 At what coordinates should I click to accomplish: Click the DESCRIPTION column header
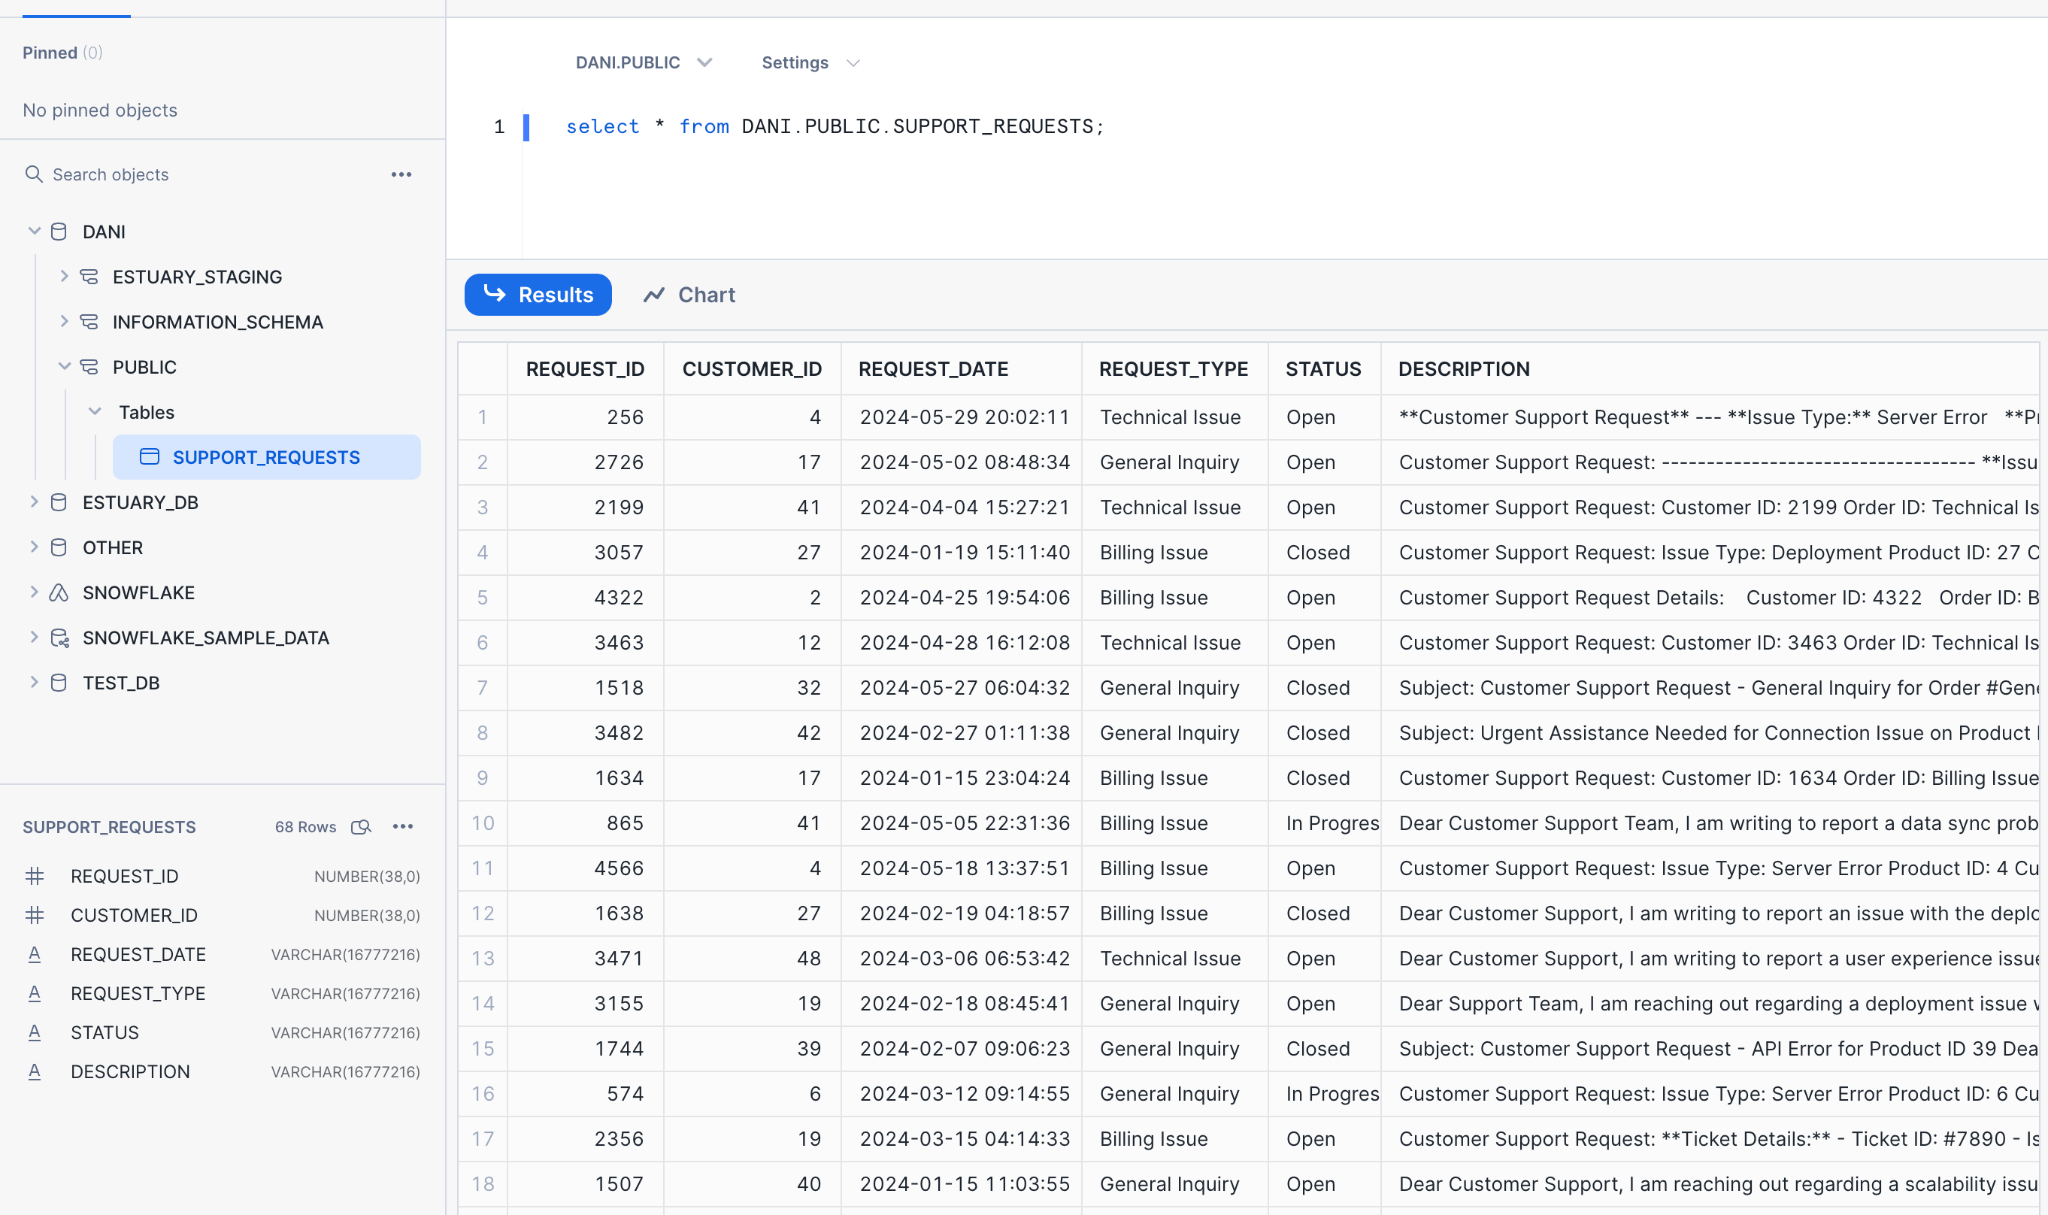[x=1710, y=369]
